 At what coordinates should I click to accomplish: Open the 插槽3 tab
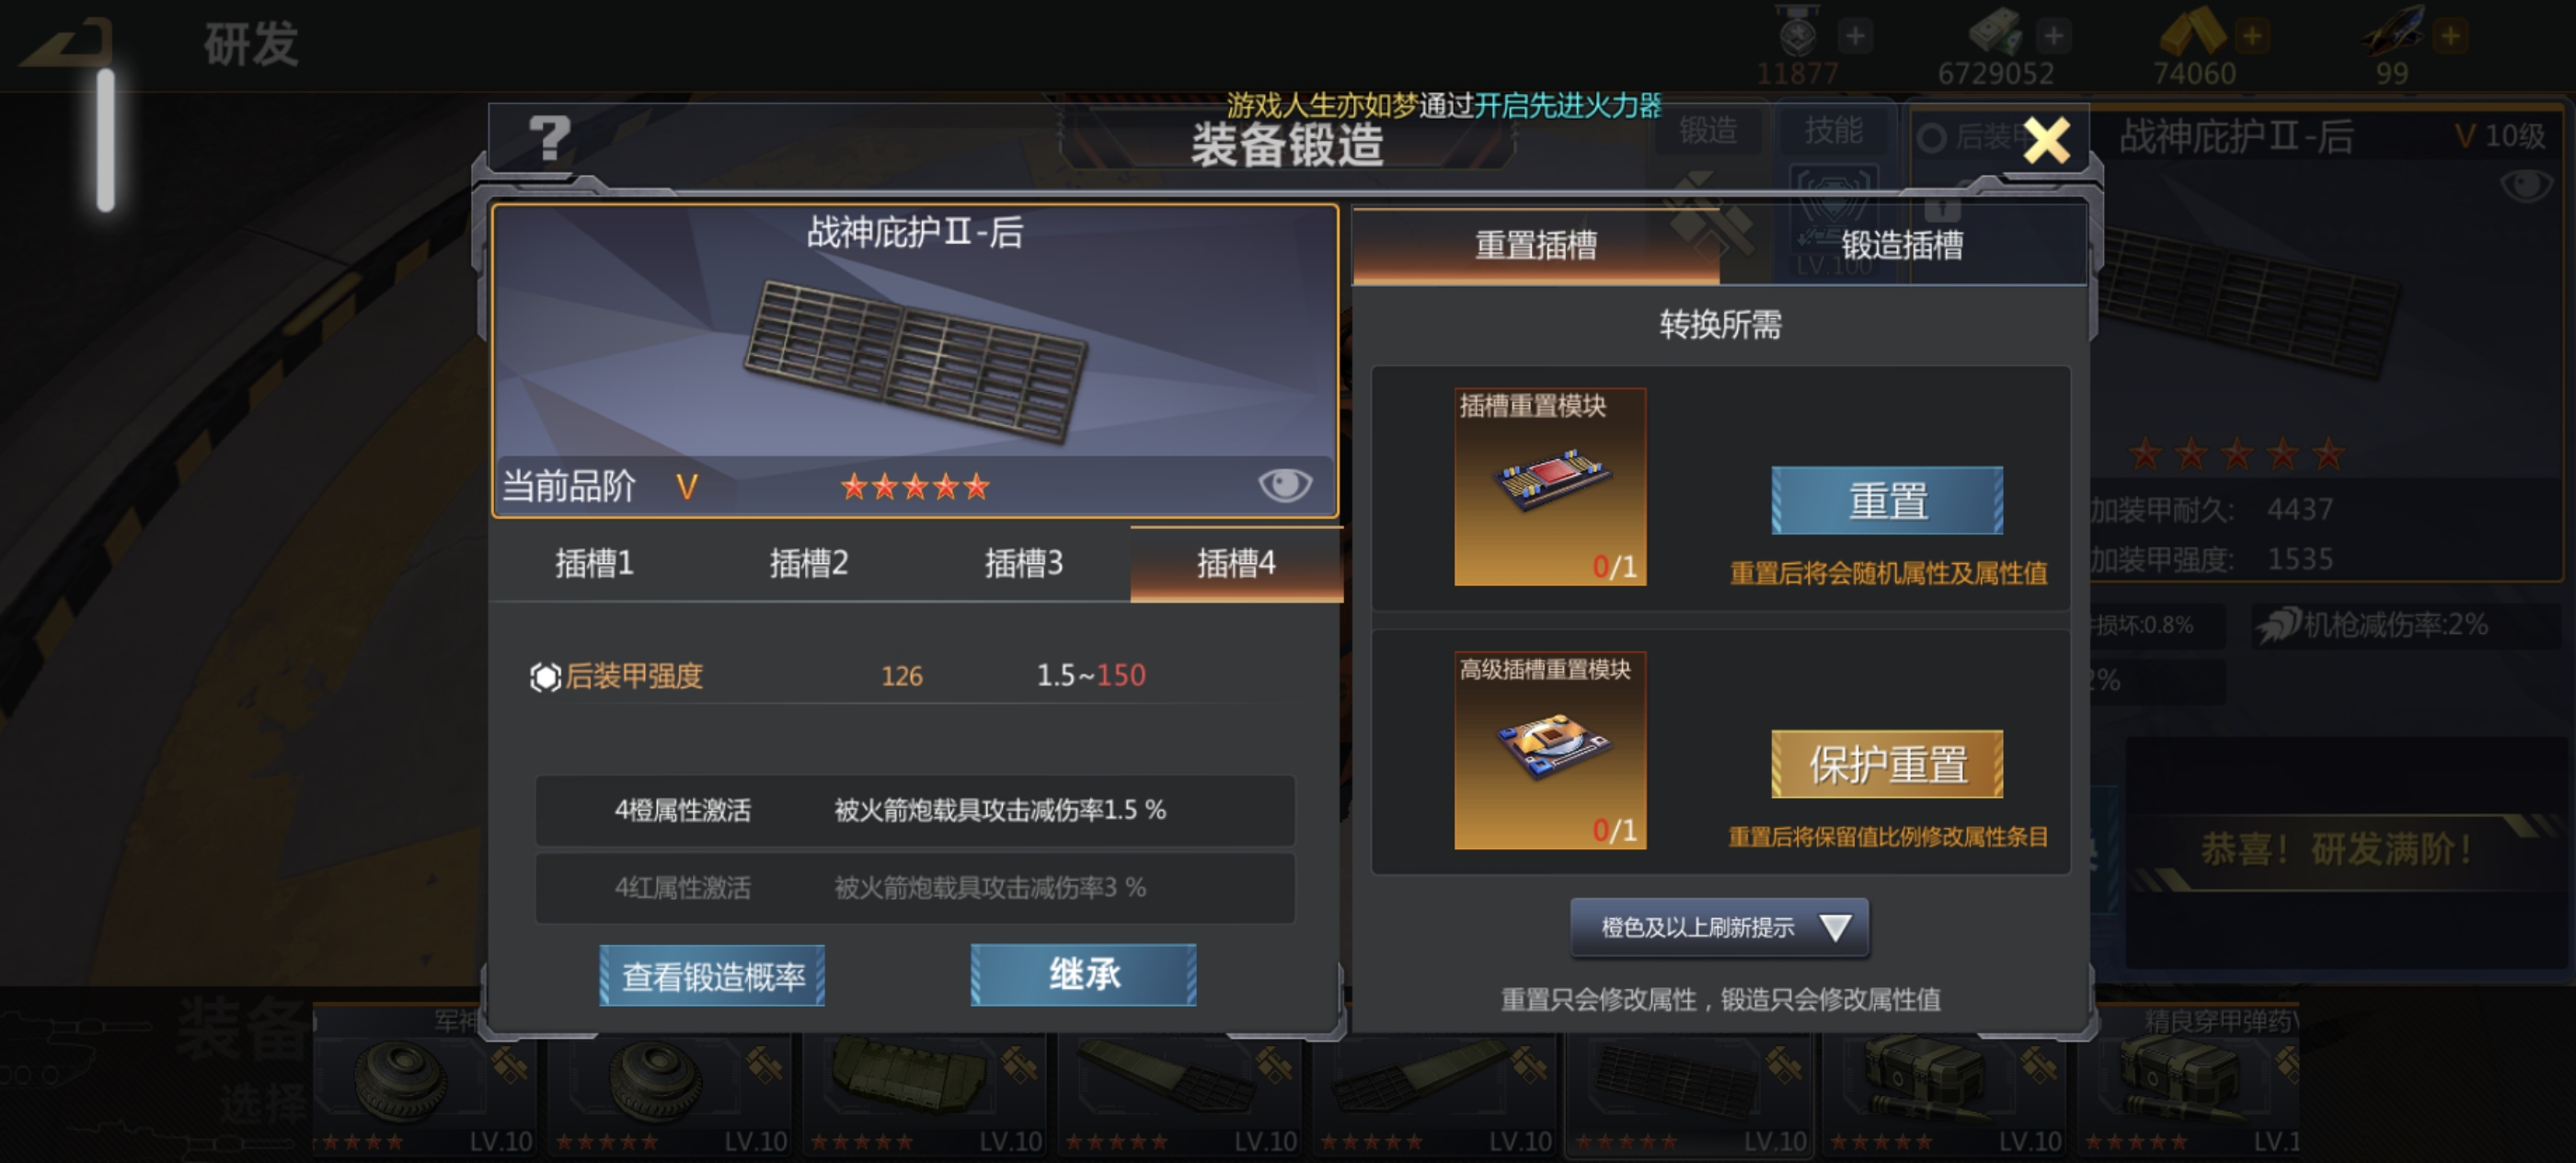coord(1023,563)
